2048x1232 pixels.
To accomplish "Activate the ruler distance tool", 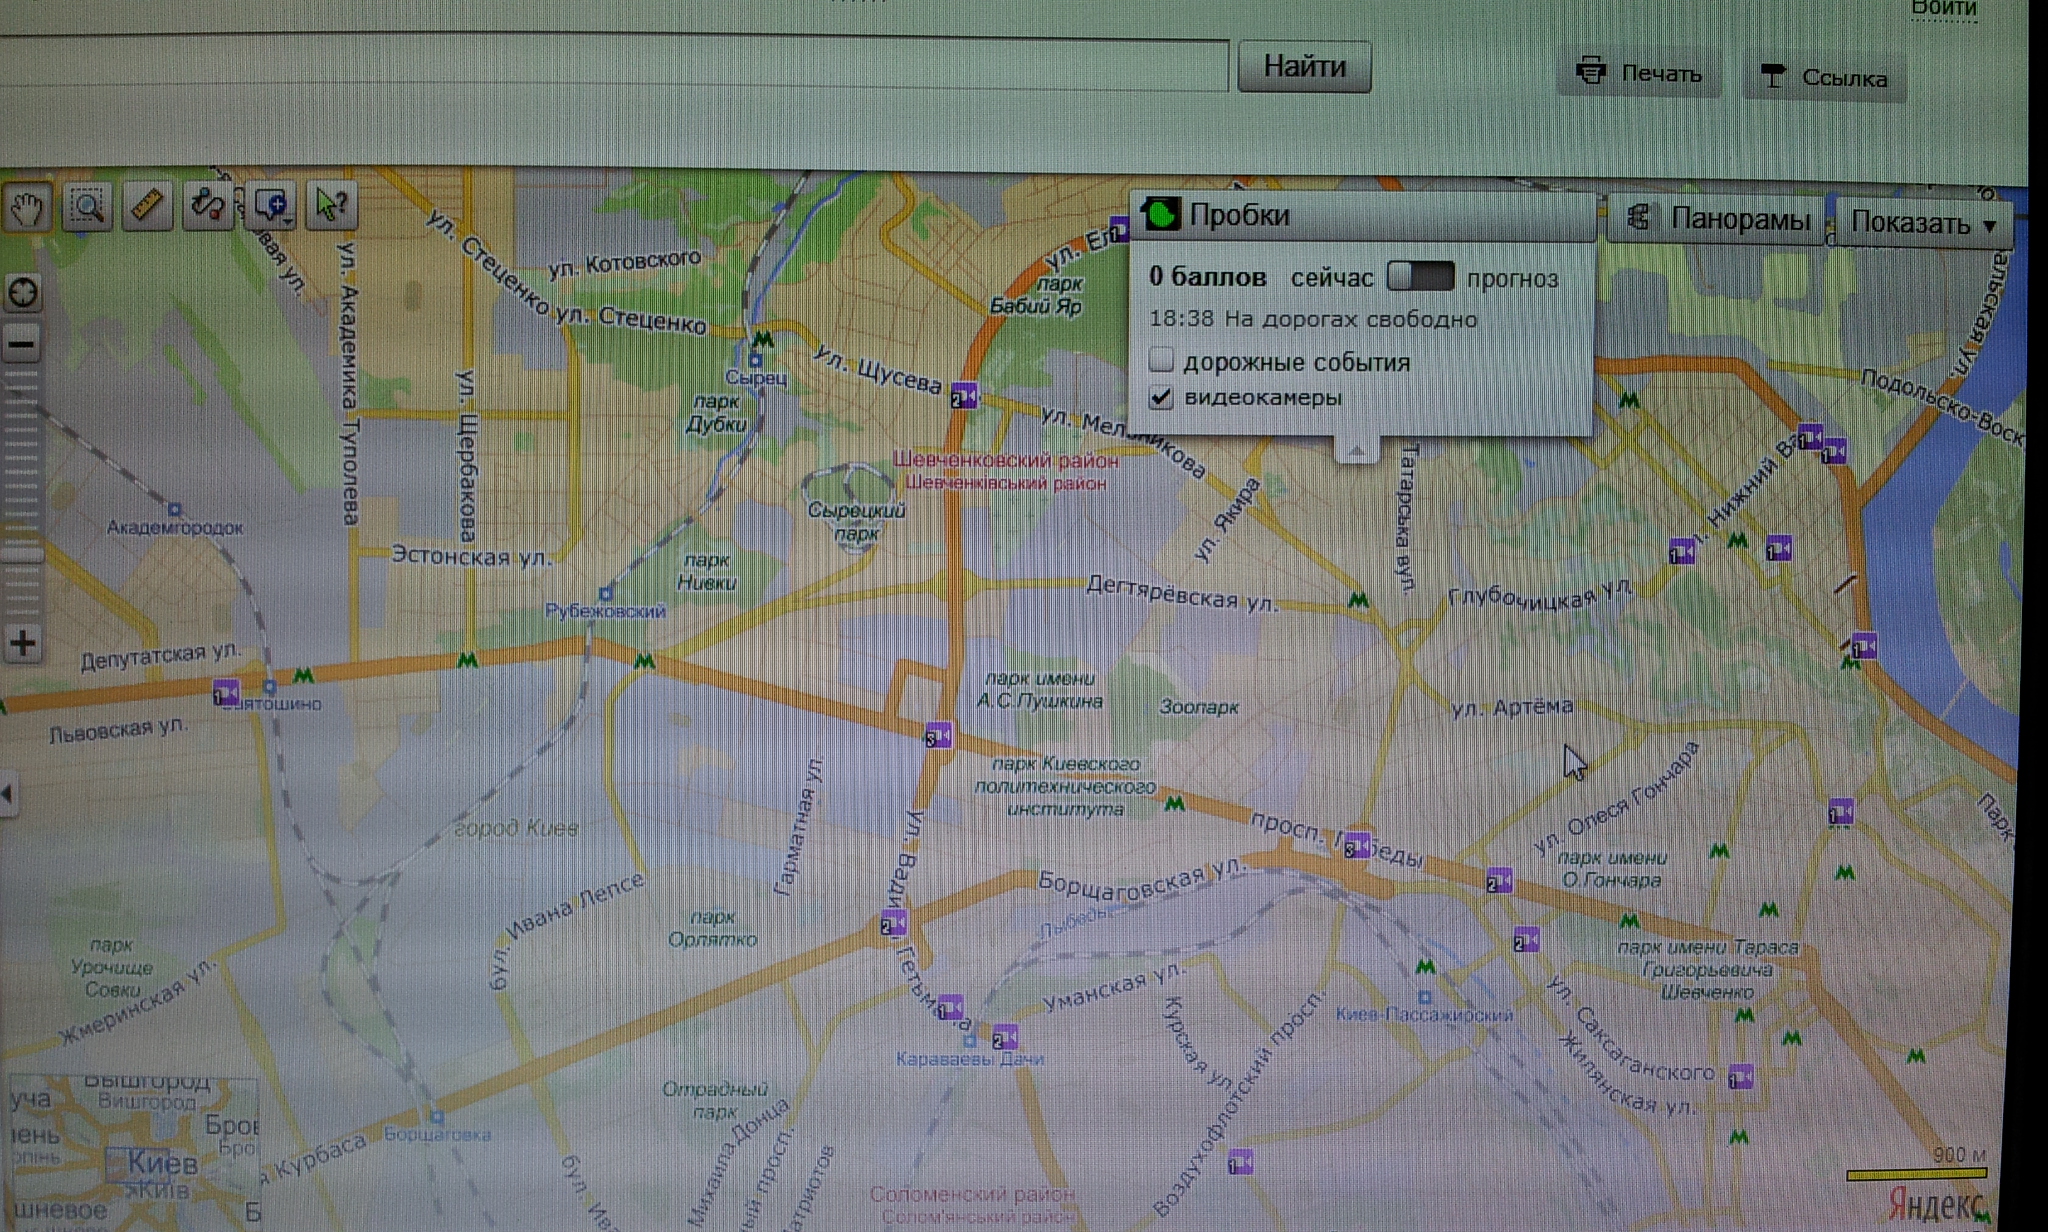I will coord(147,206).
